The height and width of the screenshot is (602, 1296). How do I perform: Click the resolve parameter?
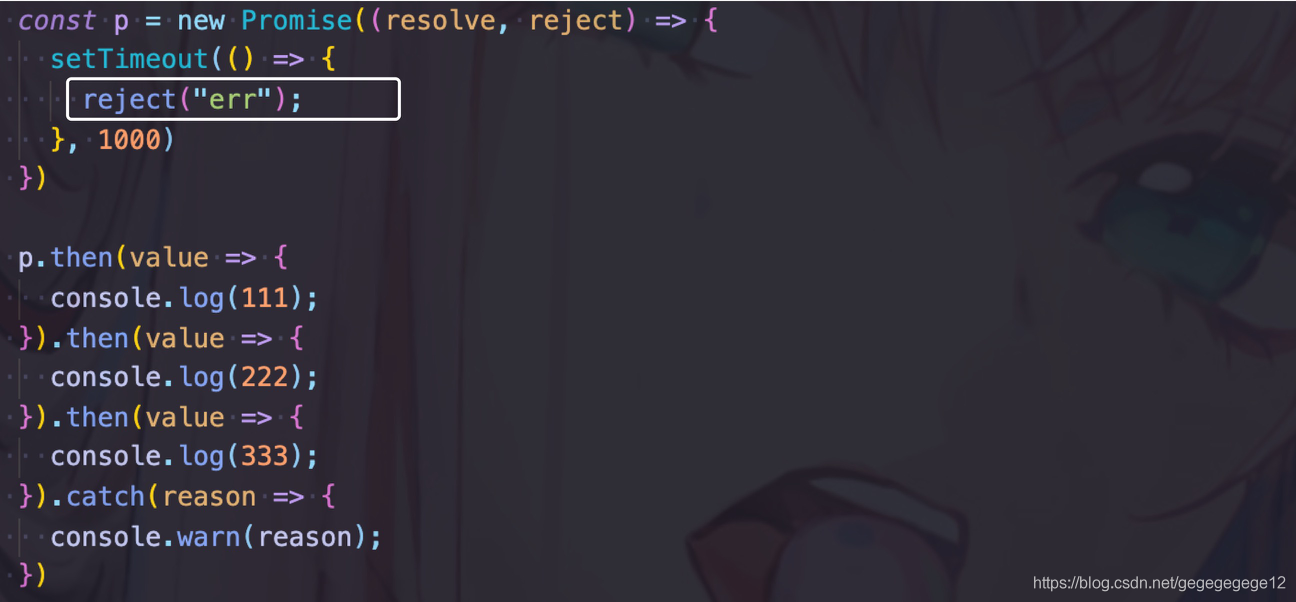(x=441, y=20)
